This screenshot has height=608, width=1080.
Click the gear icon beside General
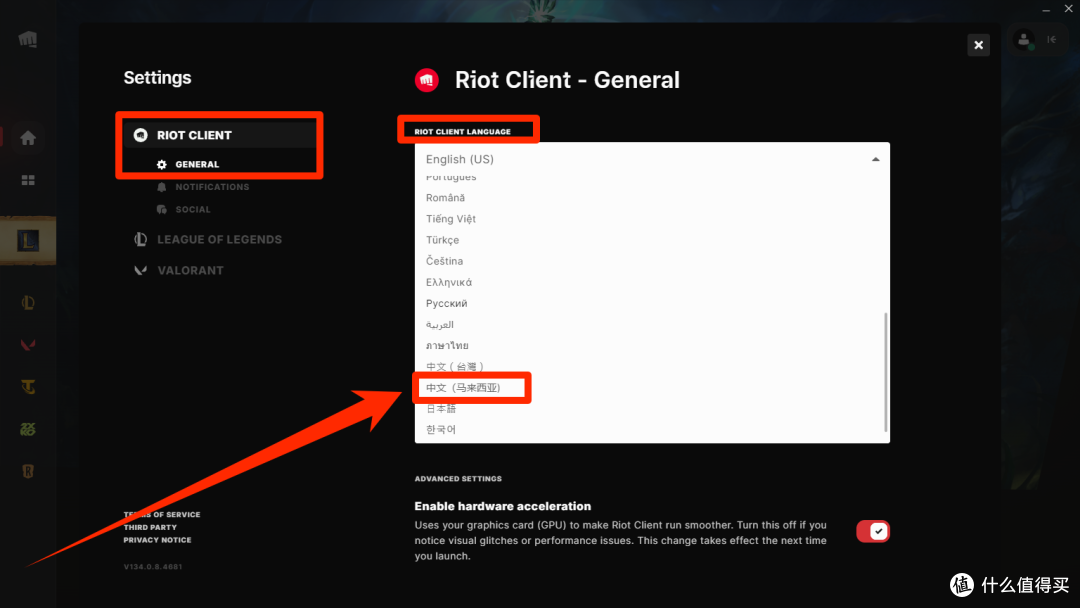[x=162, y=165]
